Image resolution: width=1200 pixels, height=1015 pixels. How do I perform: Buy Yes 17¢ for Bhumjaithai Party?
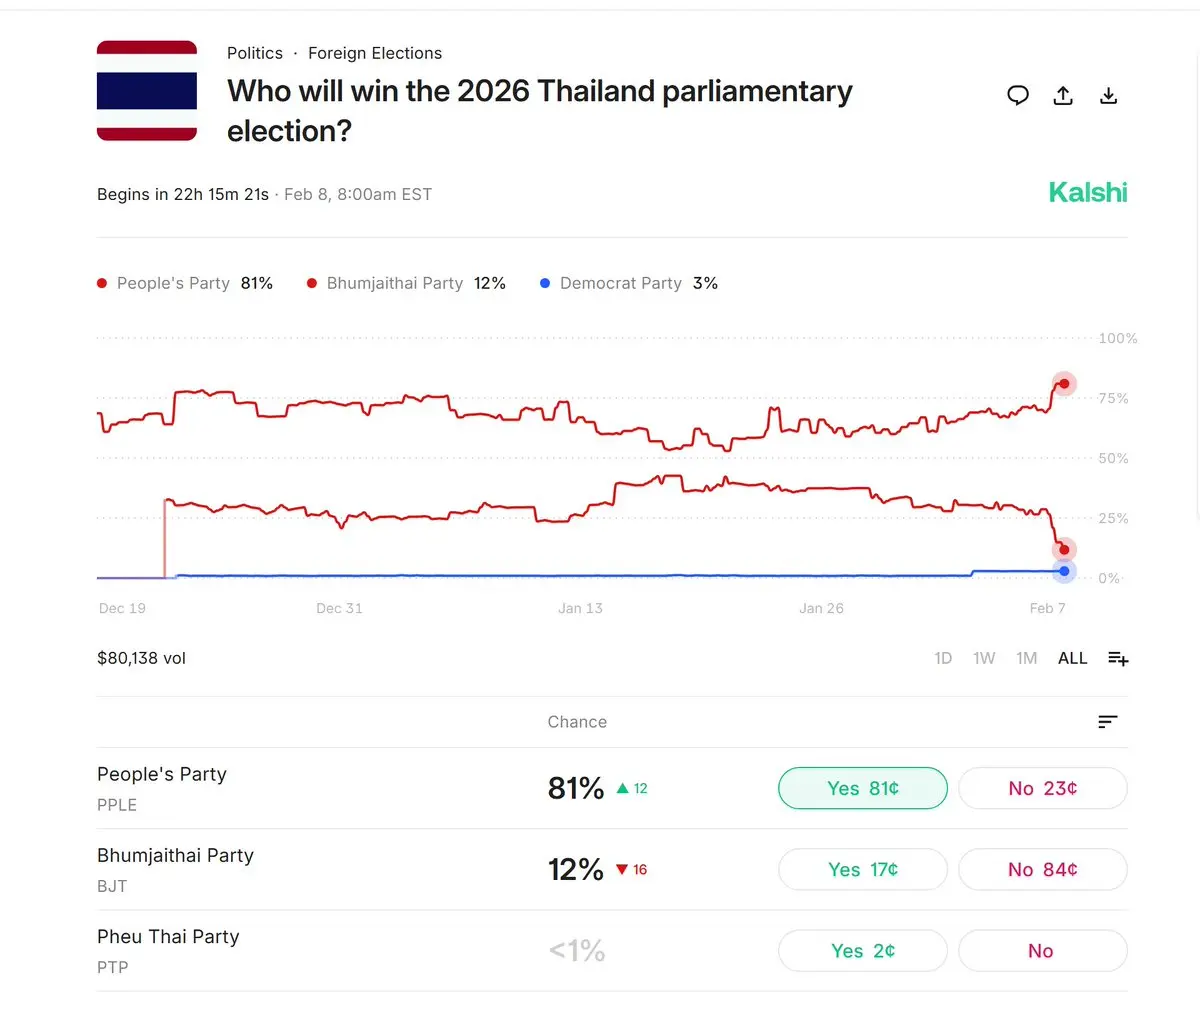[x=862, y=869]
